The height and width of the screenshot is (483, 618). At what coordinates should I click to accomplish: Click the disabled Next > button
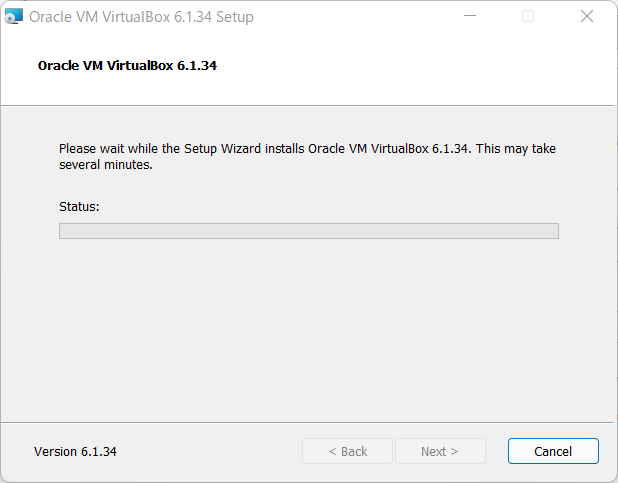[440, 451]
